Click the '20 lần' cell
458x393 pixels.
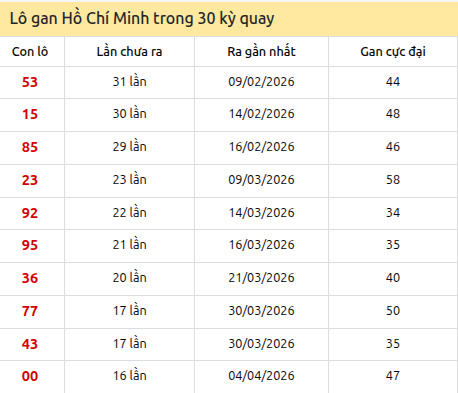(129, 277)
